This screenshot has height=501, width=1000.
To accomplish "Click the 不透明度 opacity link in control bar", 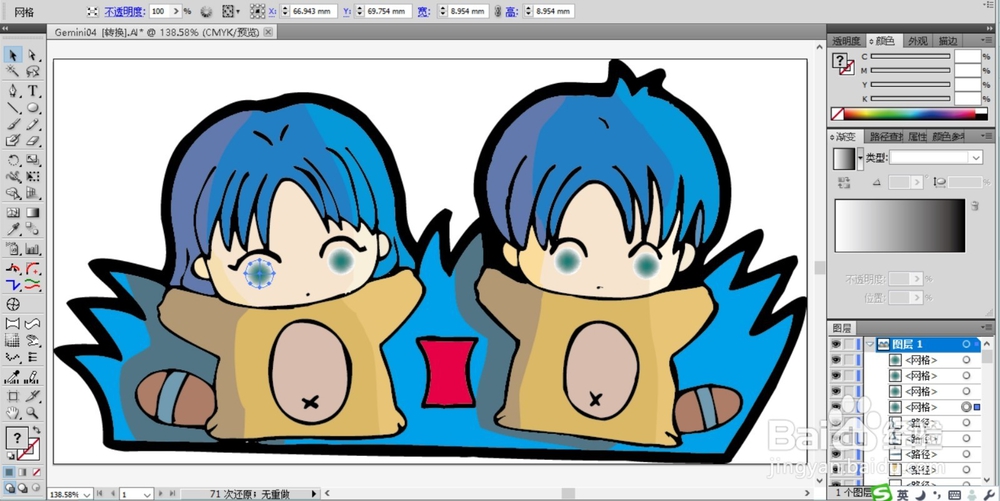I will pyautogui.click(x=125, y=11).
